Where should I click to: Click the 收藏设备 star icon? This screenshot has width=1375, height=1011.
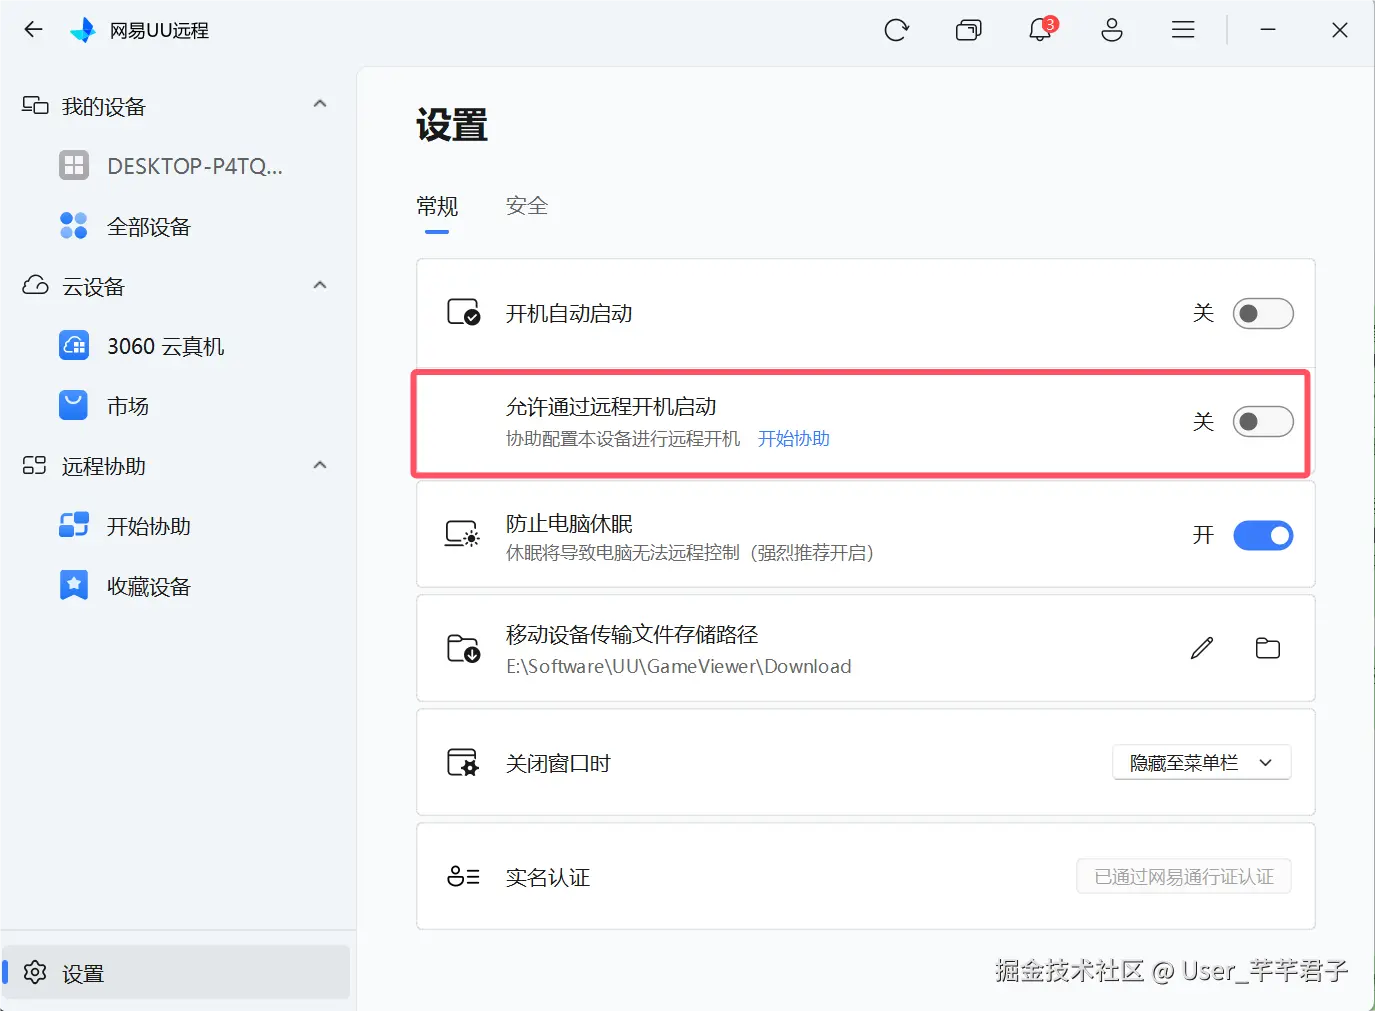[74, 586]
